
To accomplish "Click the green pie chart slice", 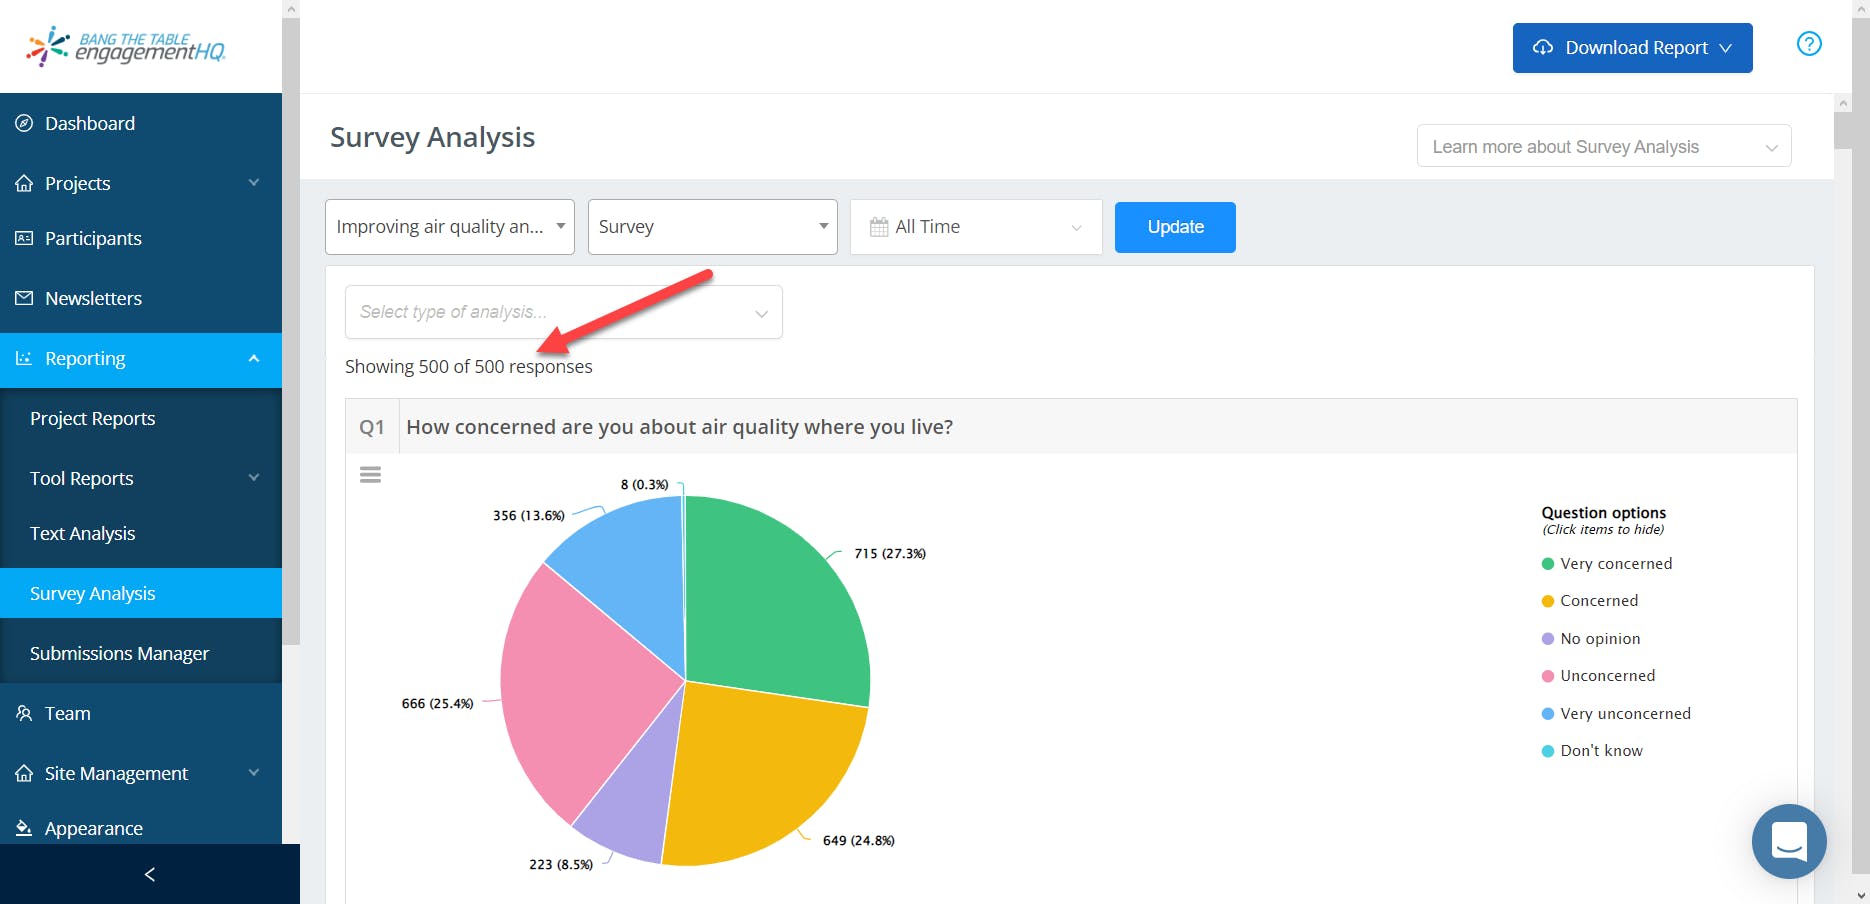I will (770, 600).
